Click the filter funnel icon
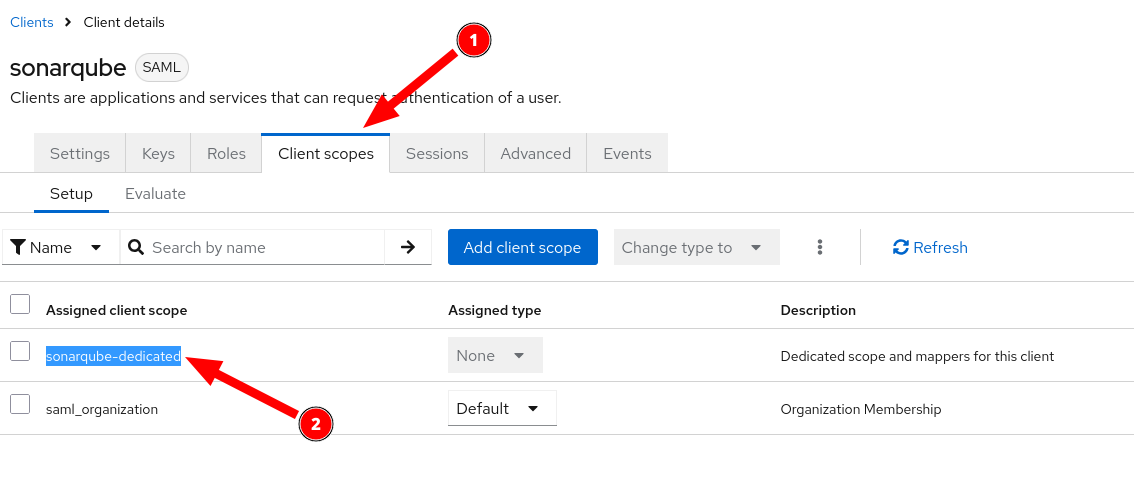Viewport: 1134px width, 499px height. pyautogui.click(x=19, y=247)
